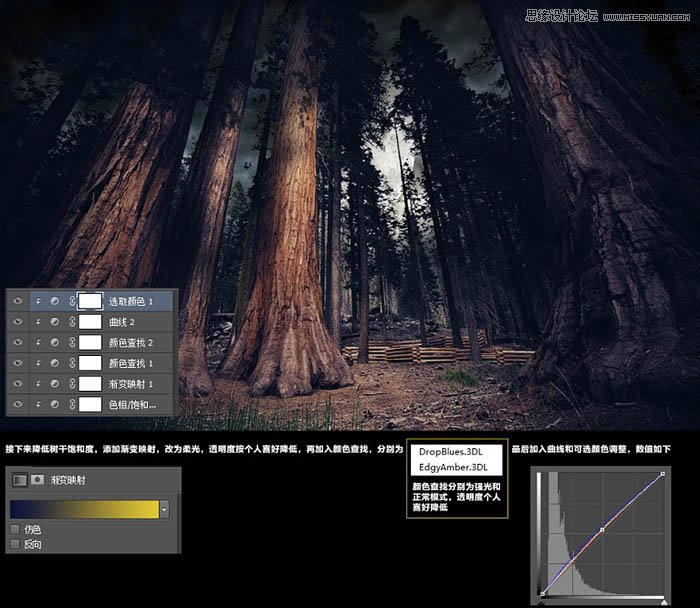Click the adjustment icon of 选取颜色 1 layer
The width and height of the screenshot is (700, 608).
point(54,301)
